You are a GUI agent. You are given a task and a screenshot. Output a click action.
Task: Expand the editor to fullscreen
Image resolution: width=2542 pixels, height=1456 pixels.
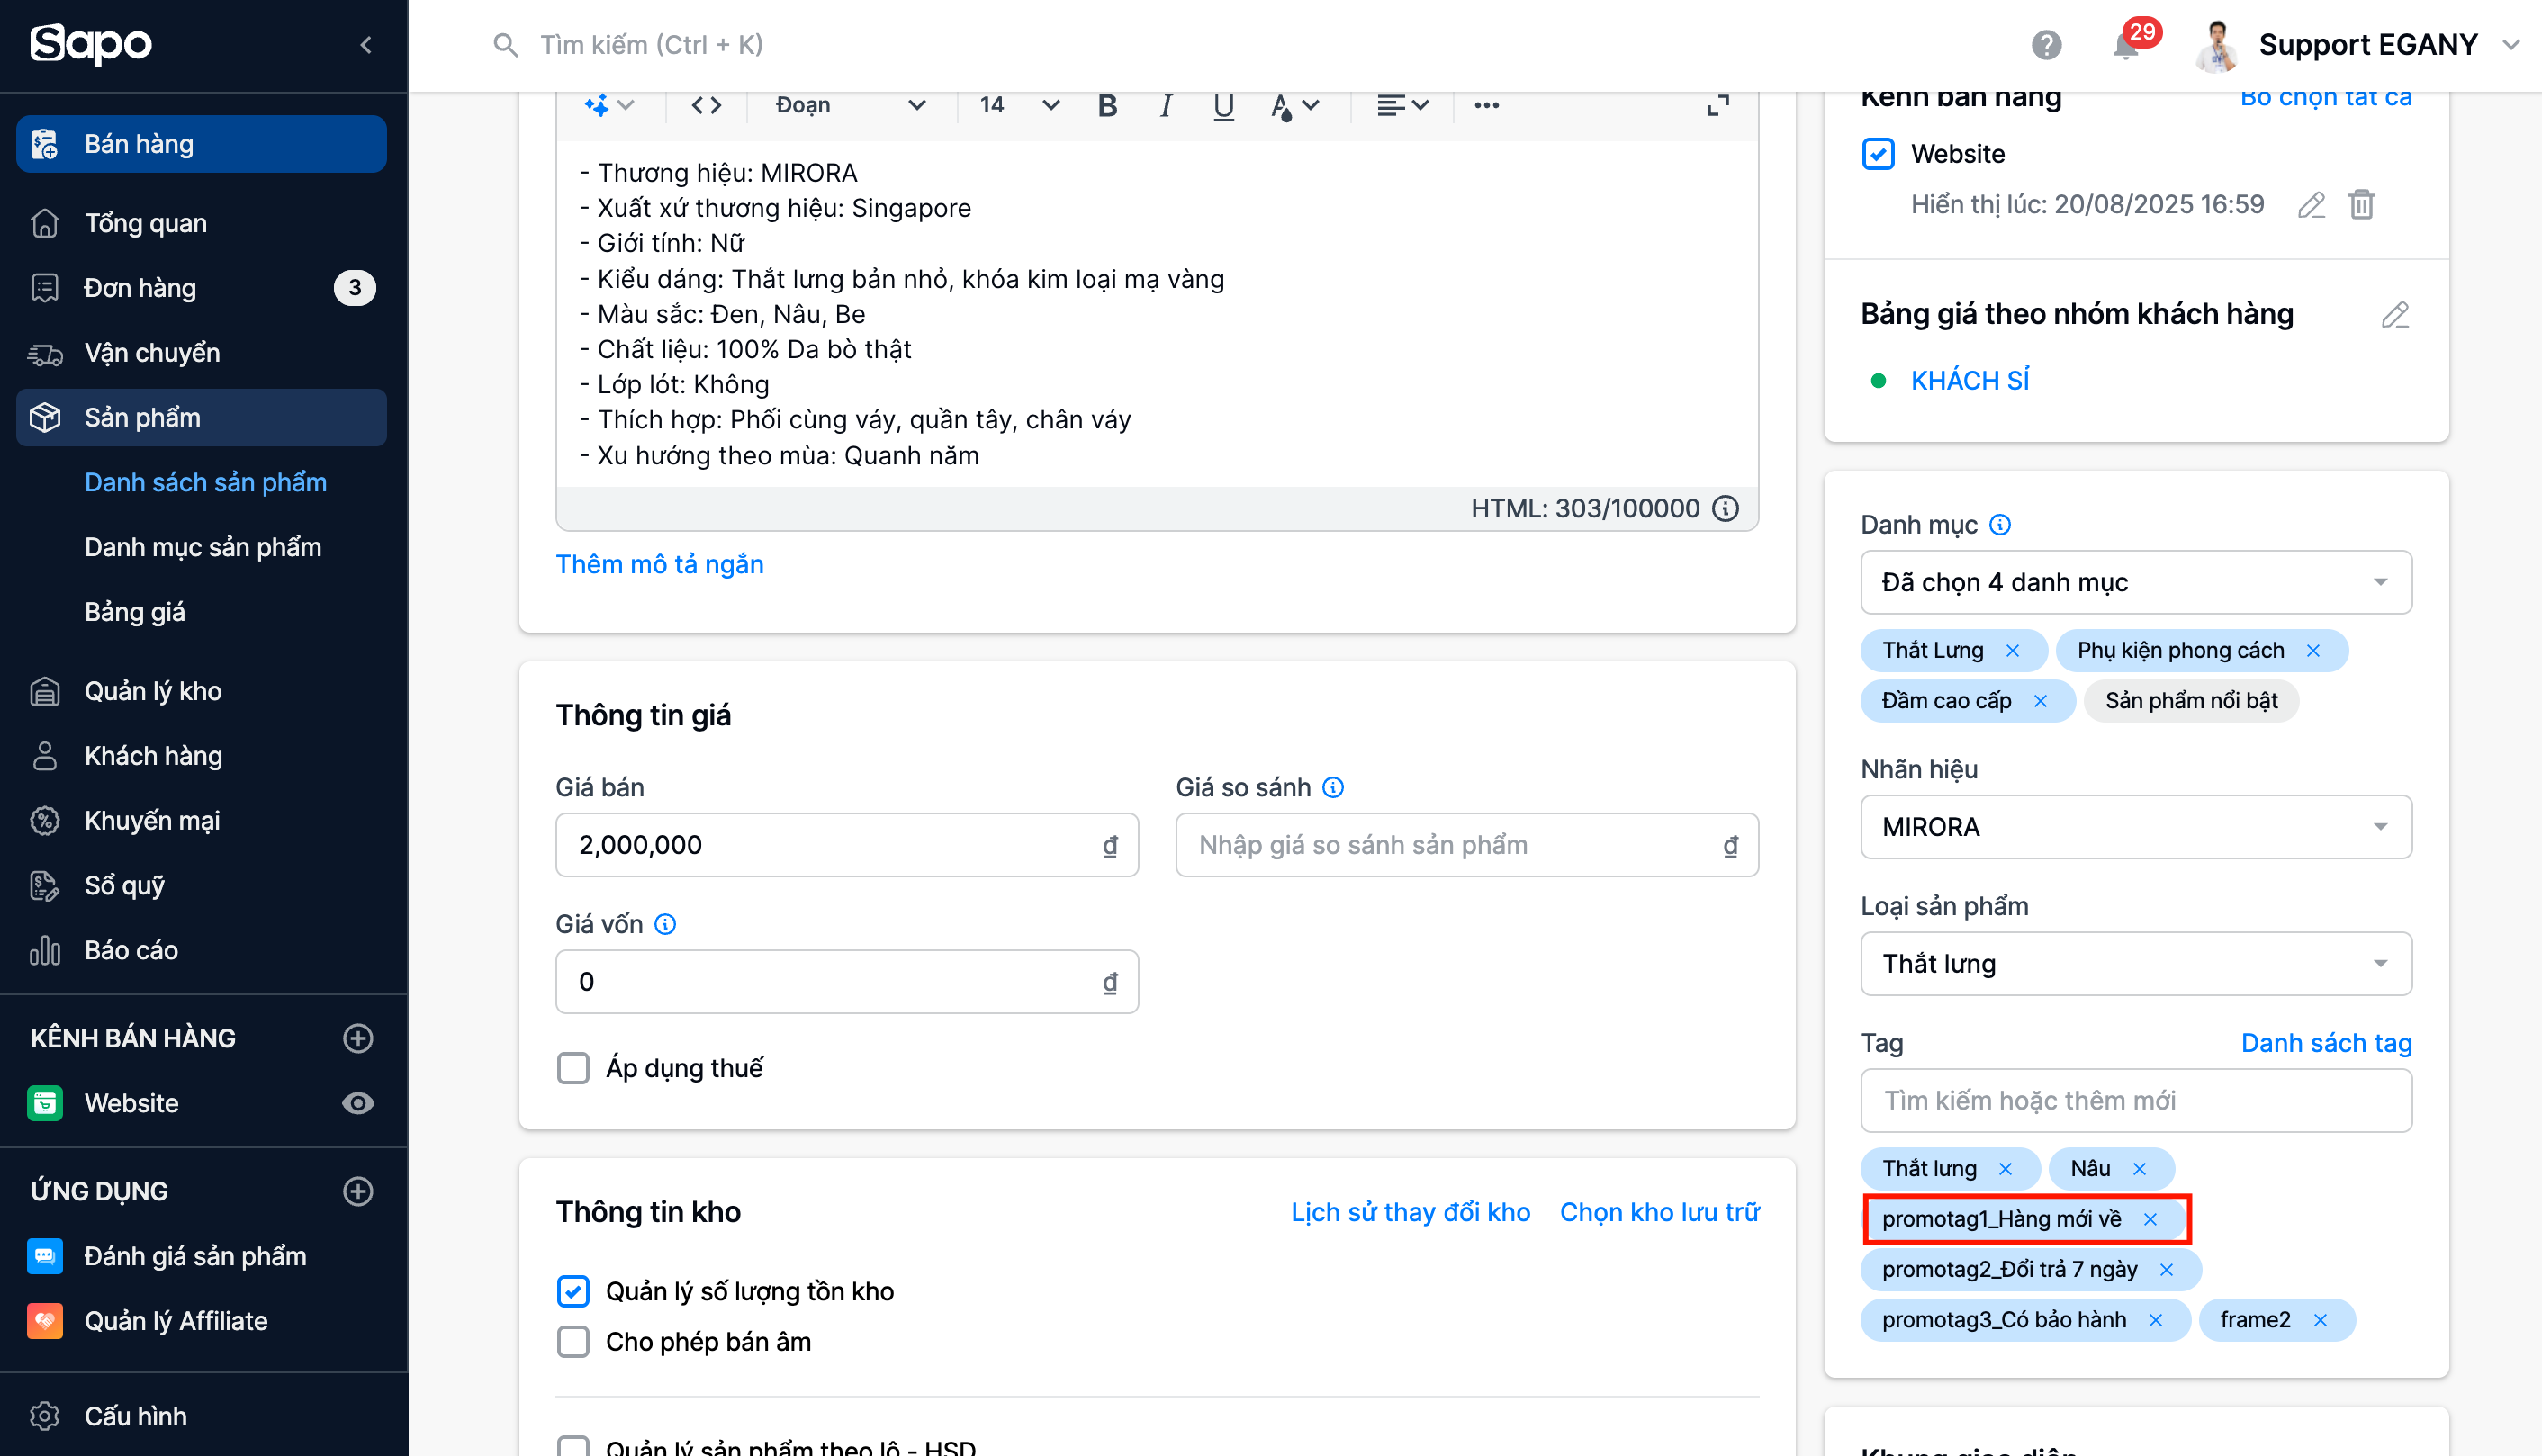(1717, 106)
